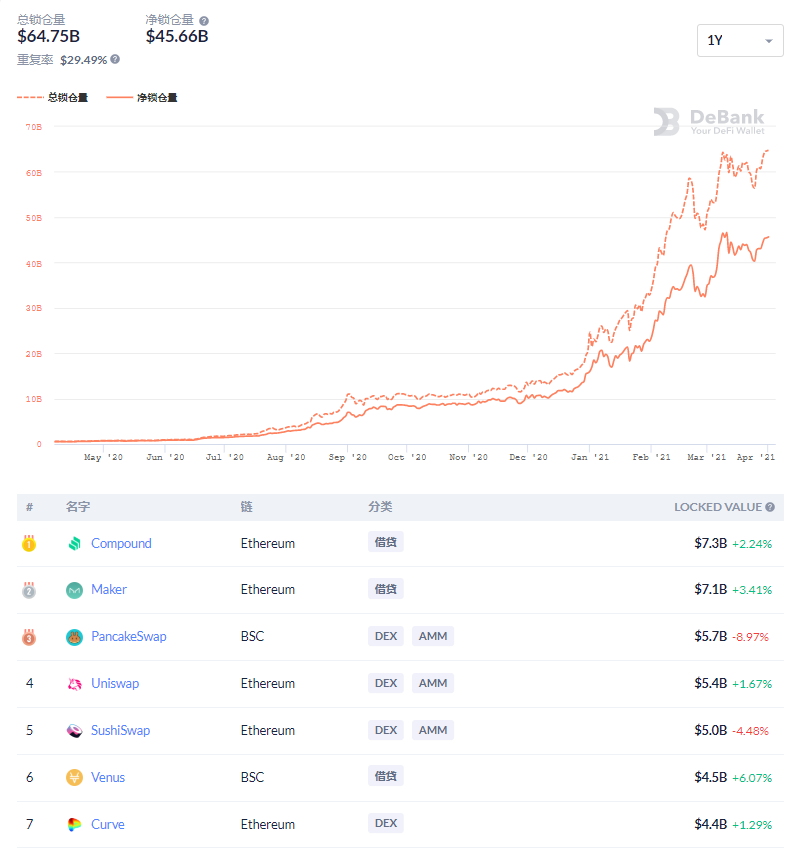This screenshot has height=849, width=795.
Task: Click the Apr '21 x-axis label
Action: pyautogui.click(x=755, y=458)
